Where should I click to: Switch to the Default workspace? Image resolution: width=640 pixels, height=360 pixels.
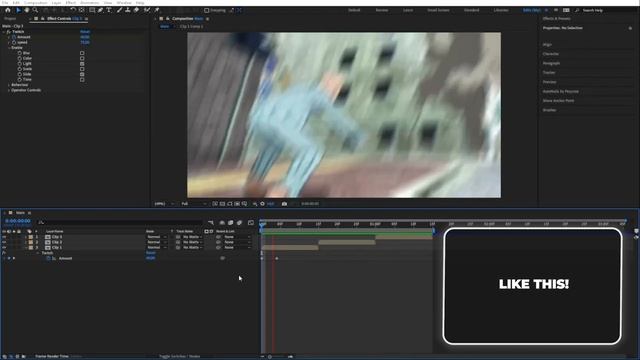354,10
